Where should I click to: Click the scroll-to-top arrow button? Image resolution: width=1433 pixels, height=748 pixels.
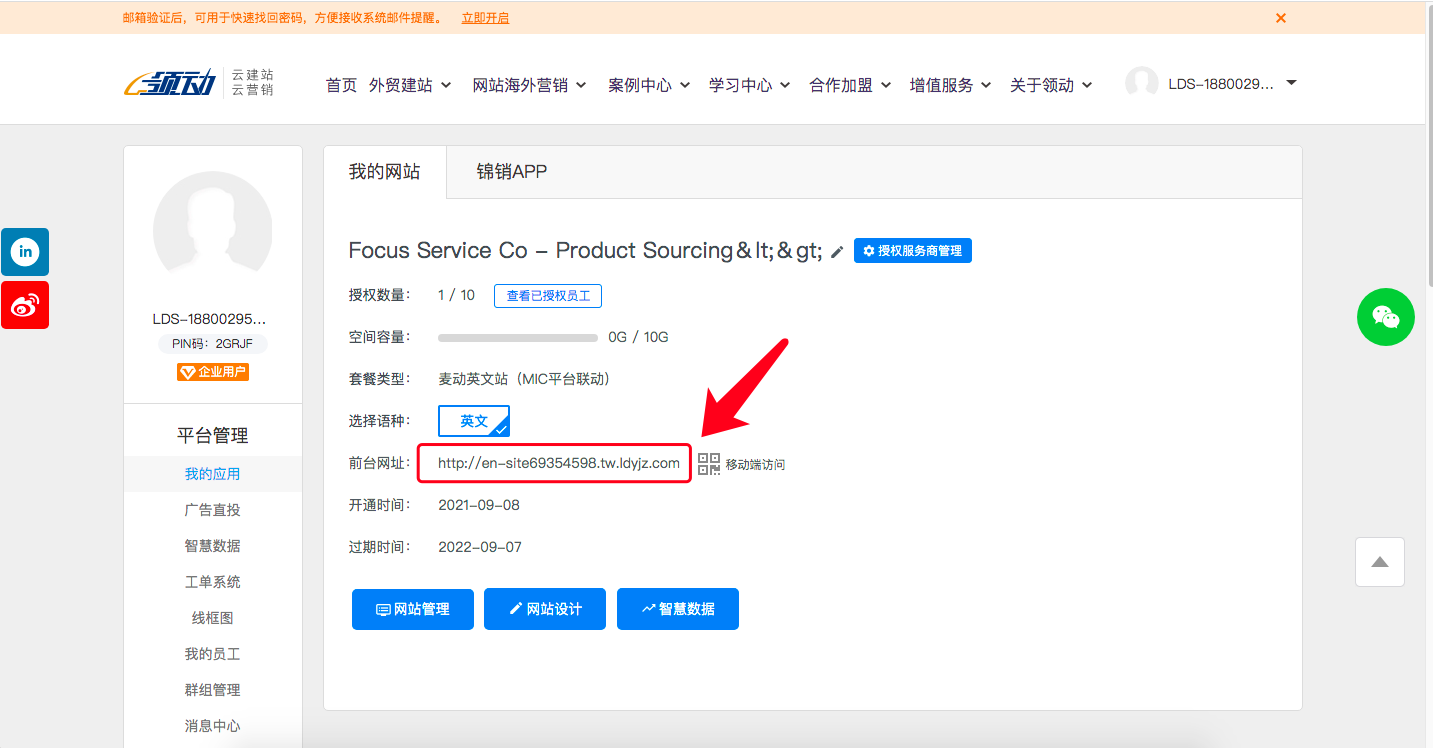click(x=1380, y=562)
